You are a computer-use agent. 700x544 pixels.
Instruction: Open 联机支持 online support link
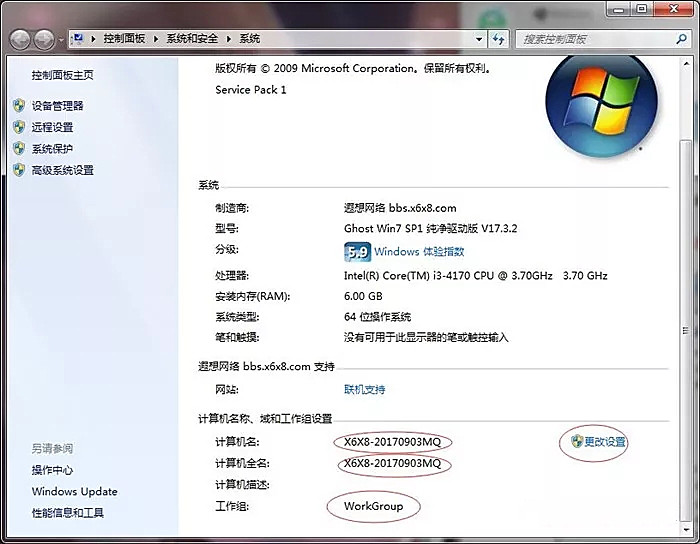click(x=364, y=390)
